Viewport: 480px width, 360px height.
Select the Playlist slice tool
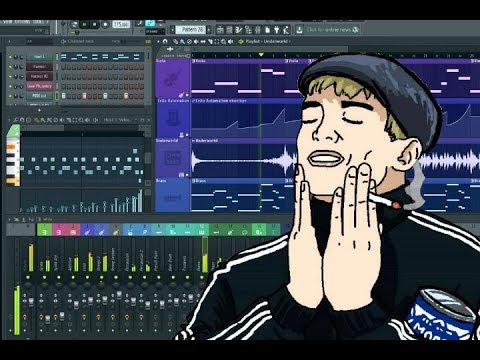tap(211, 41)
